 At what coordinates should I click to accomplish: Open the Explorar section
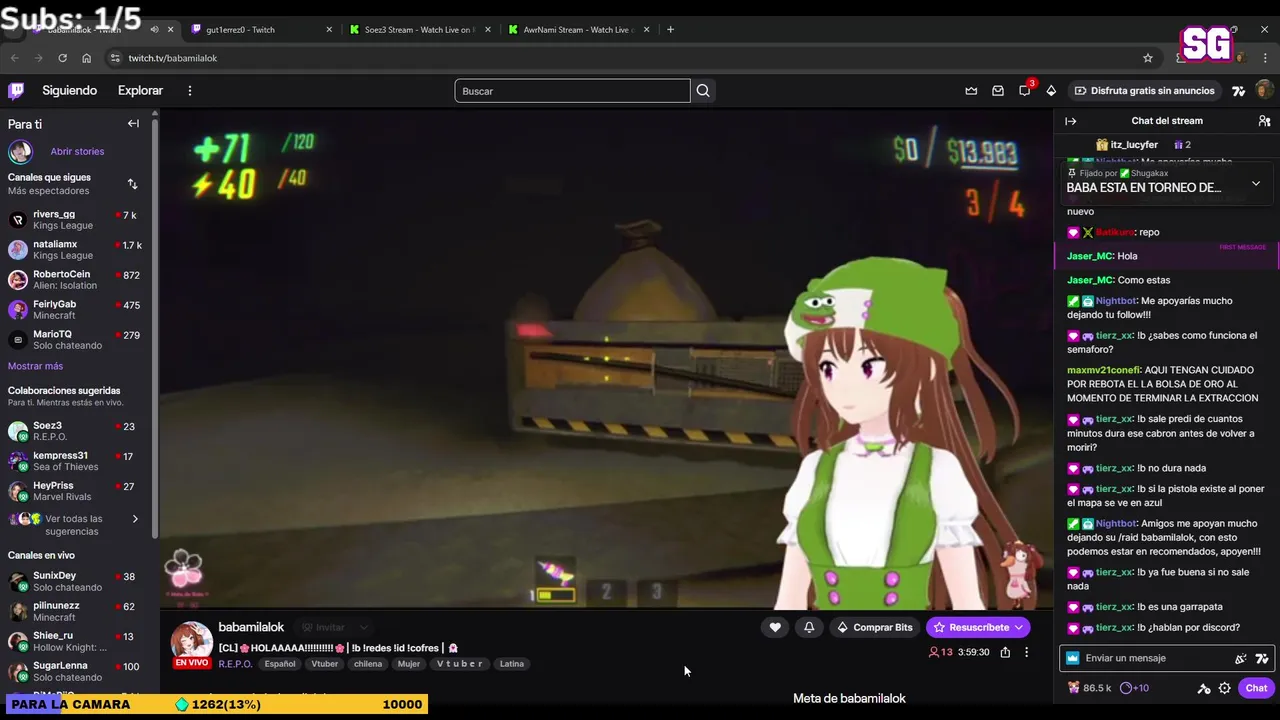pos(140,91)
